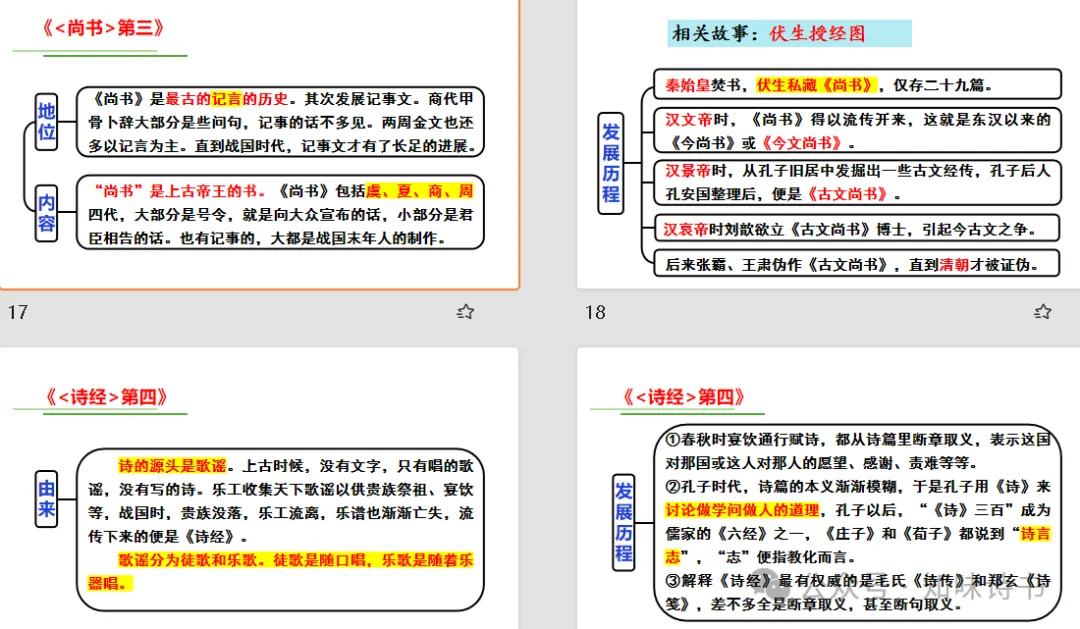Click the title 《<尚书>第三》
Screen dimensions: 1080x629
tap(103, 28)
